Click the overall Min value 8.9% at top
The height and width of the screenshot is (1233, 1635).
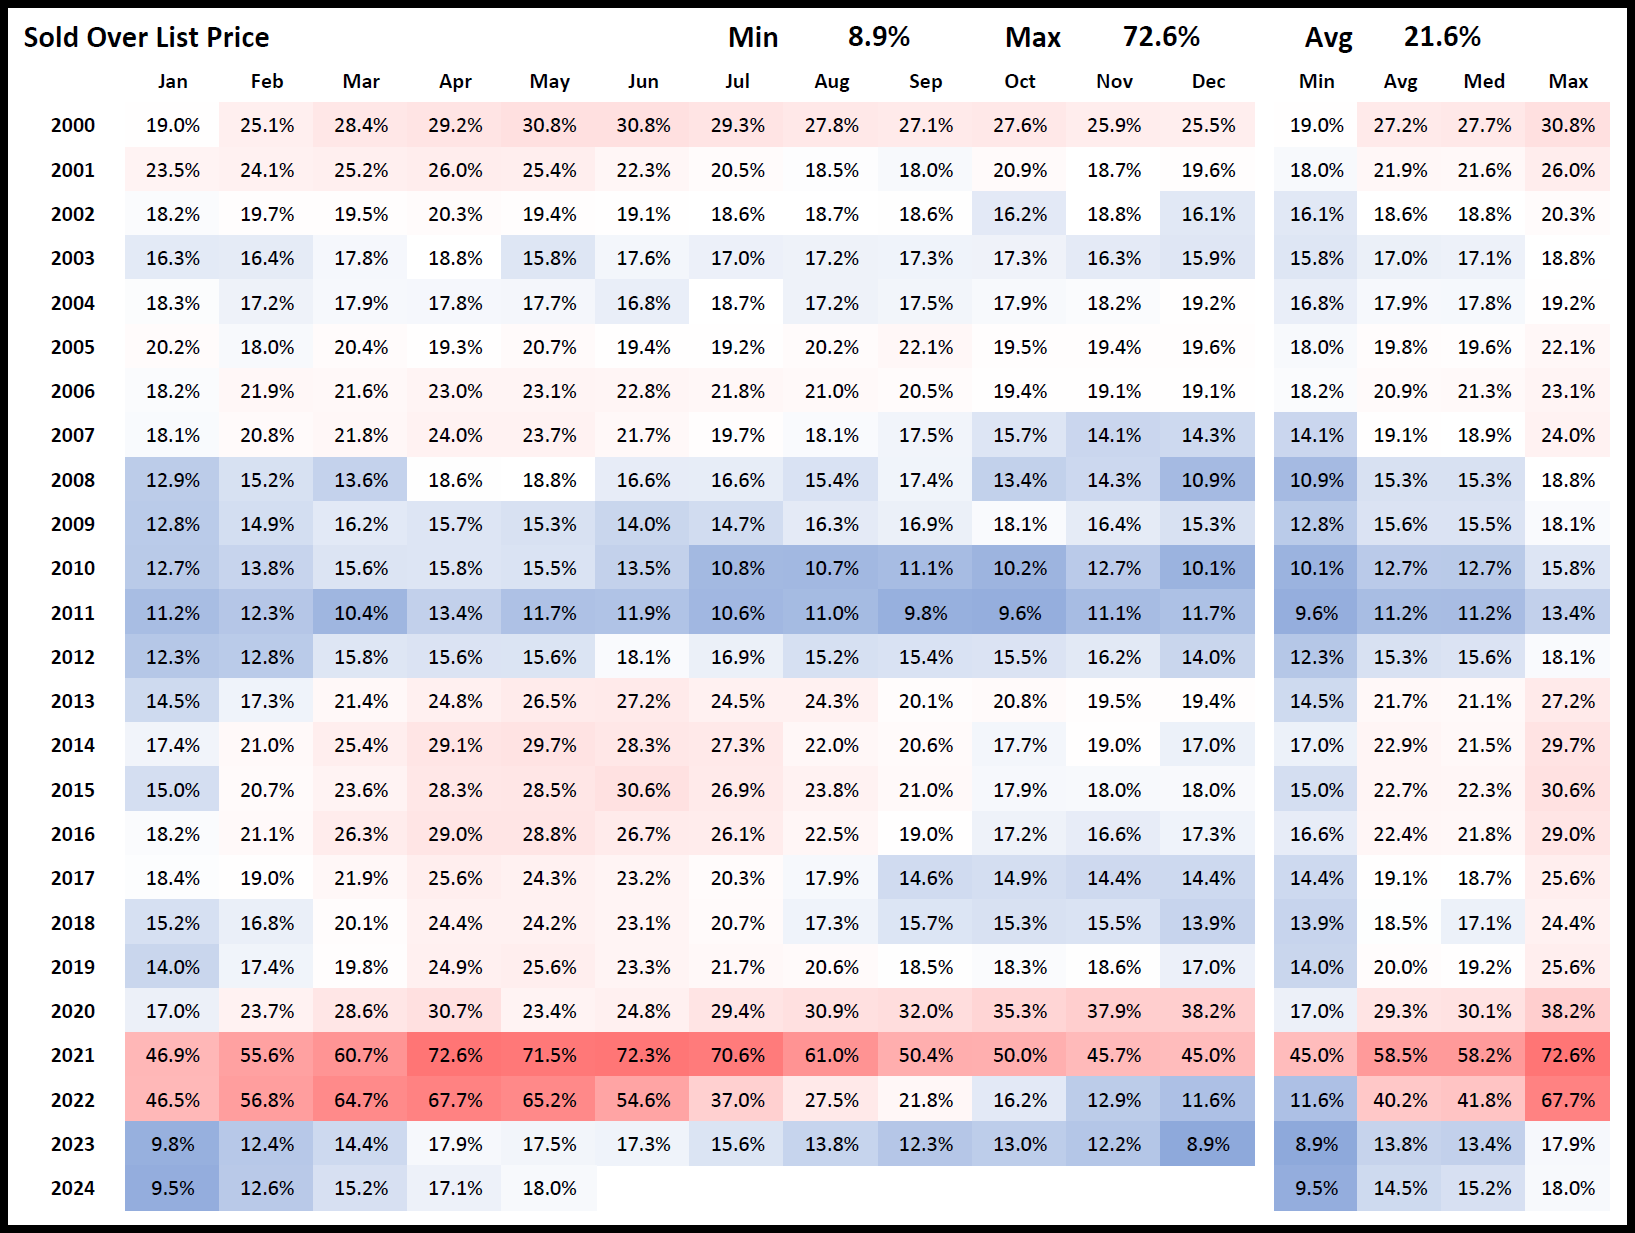[878, 37]
